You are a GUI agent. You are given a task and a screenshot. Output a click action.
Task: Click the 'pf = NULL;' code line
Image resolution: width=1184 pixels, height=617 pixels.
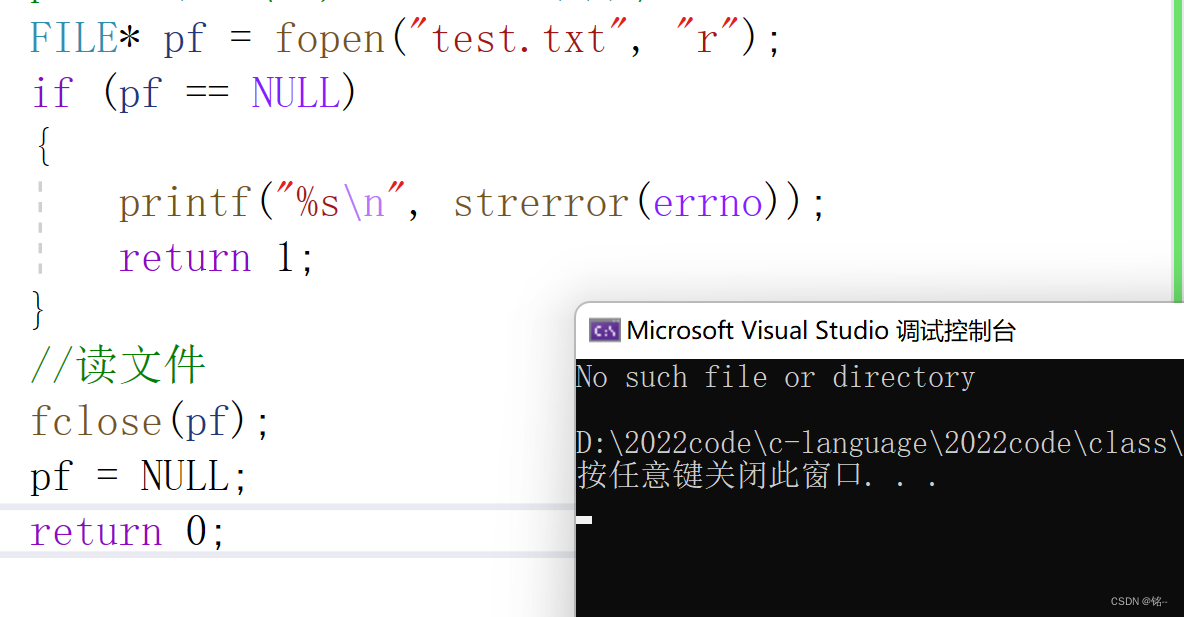138,477
